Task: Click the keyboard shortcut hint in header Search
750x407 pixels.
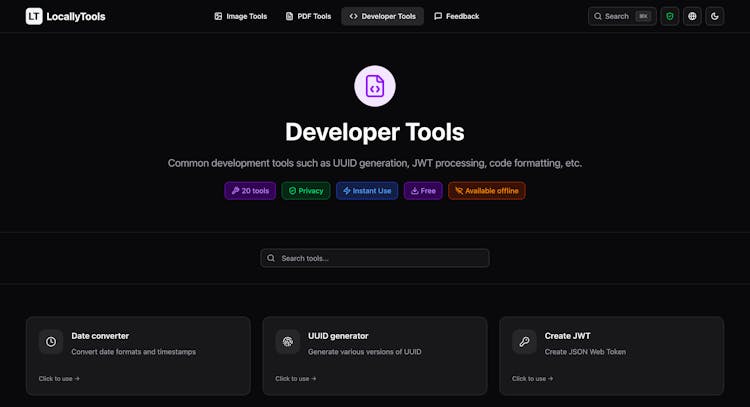Action: pos(643,16)
